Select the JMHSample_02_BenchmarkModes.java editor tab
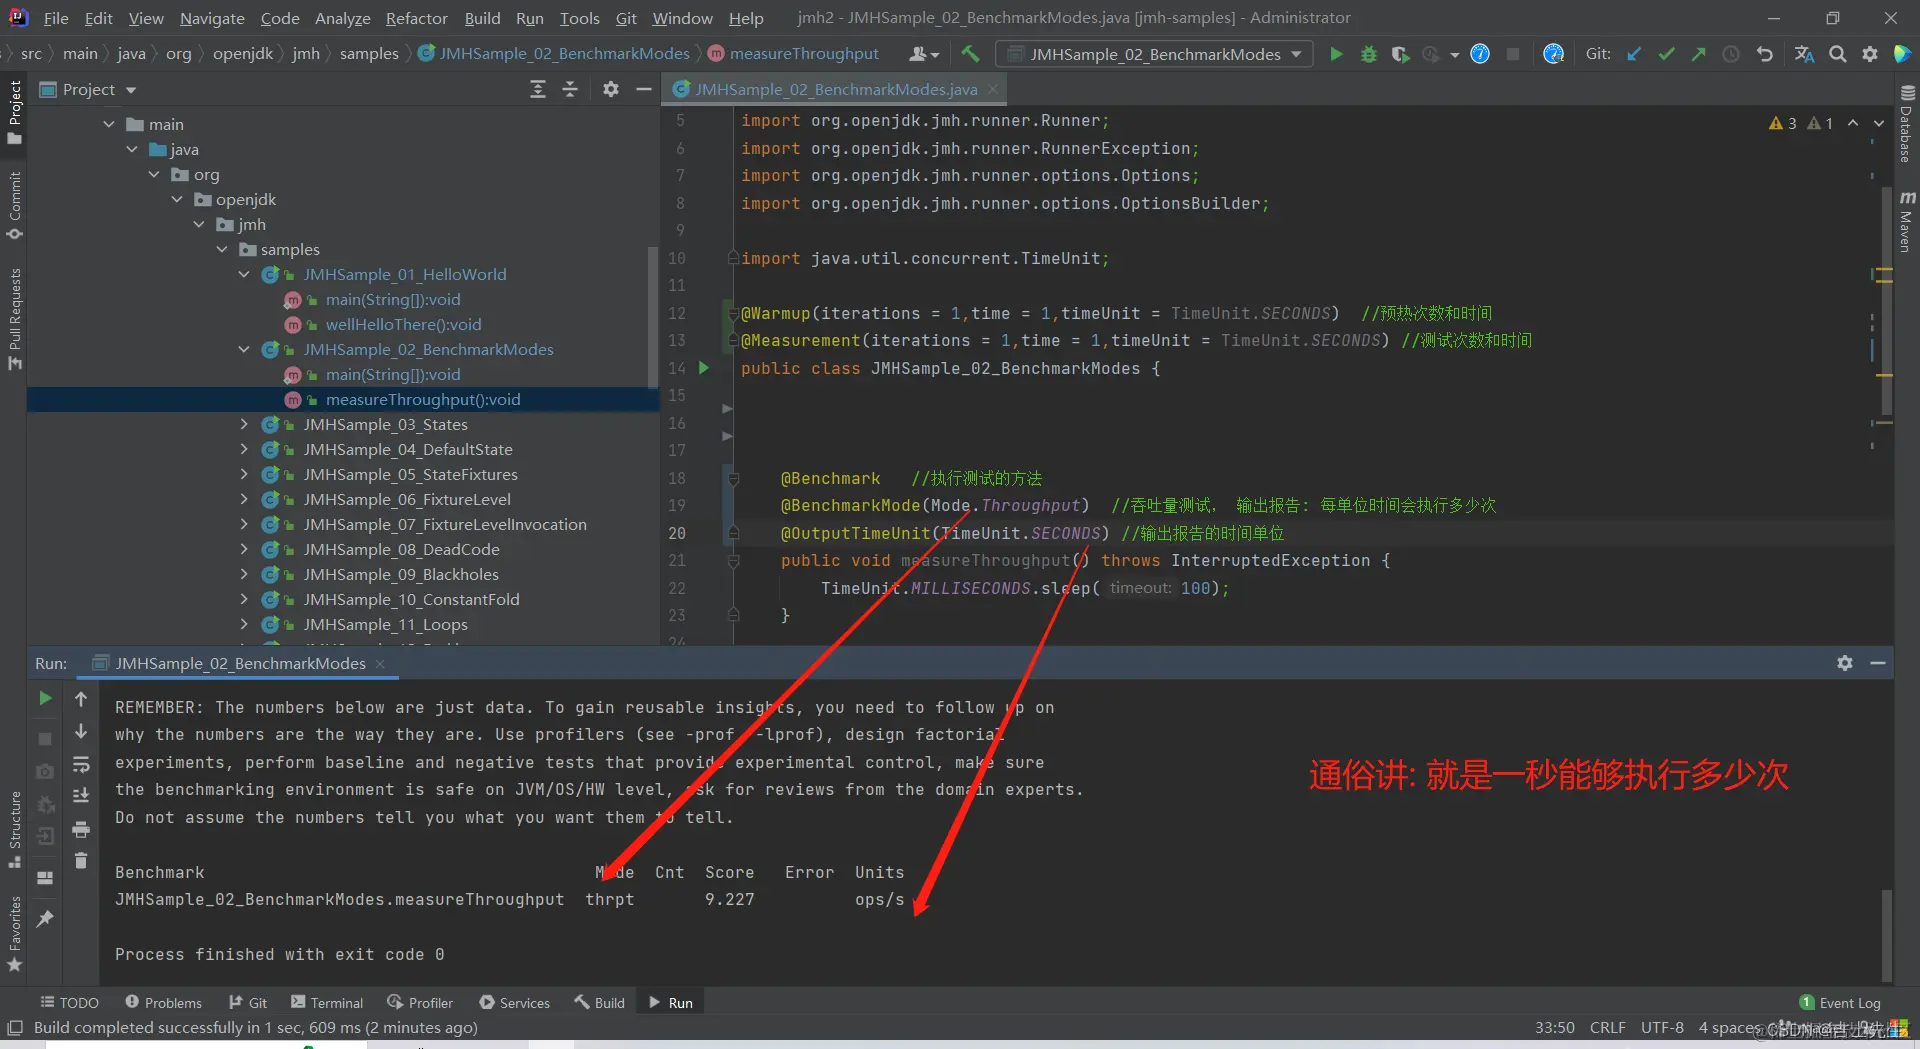This screenshot has width=1920, height=1049. pyautogui.click(x=836, y=89)
